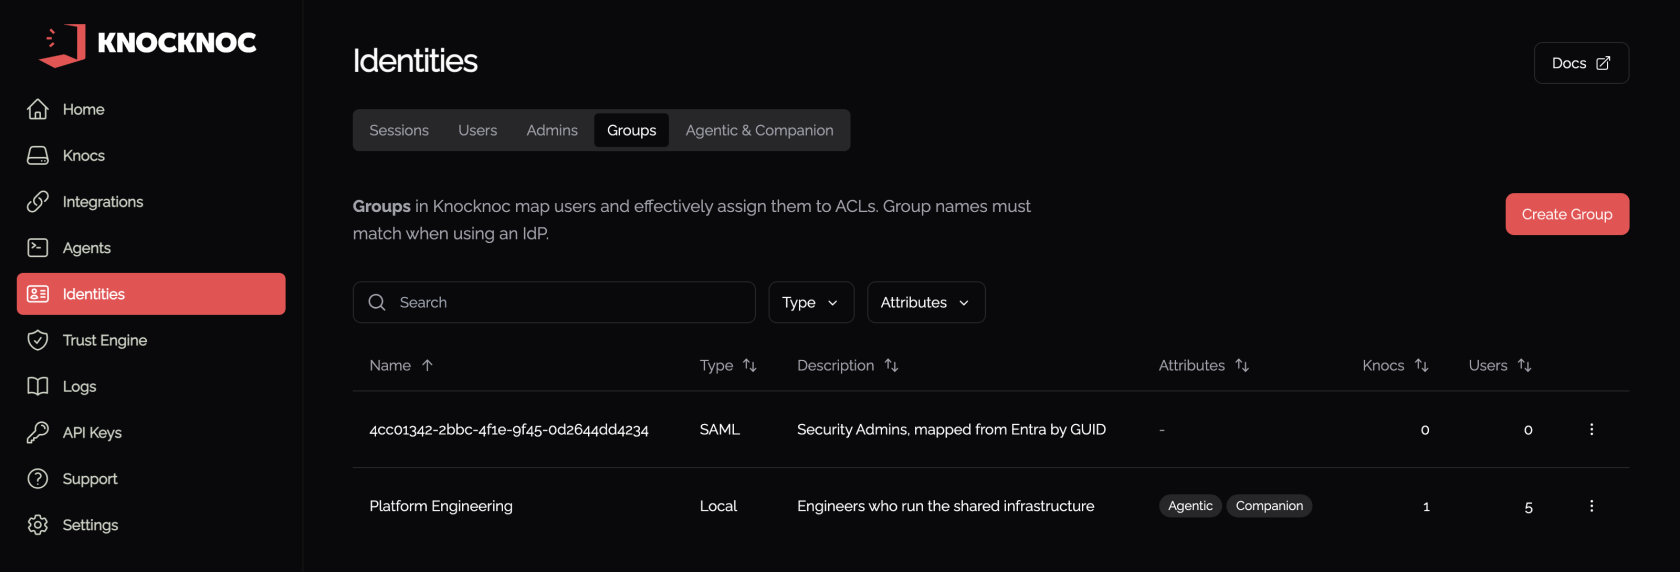Open the Attributes filter dropdown
The height and width of the screenshot is (572, 1680).
[x=926, y=302]
